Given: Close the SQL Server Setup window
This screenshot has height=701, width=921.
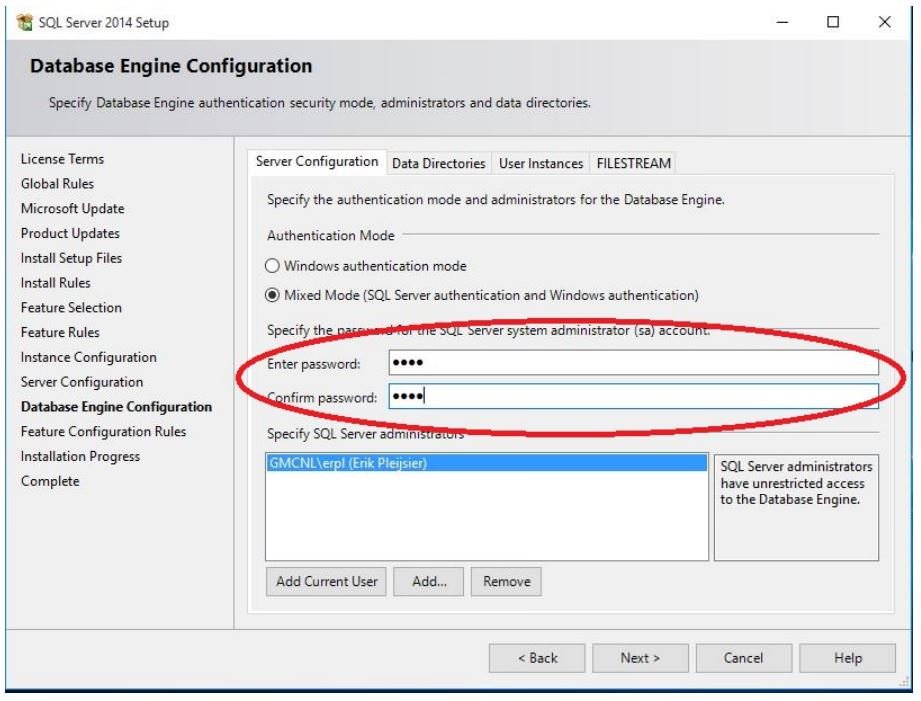Looking at the screenshot, I should (x=885, y=22).
